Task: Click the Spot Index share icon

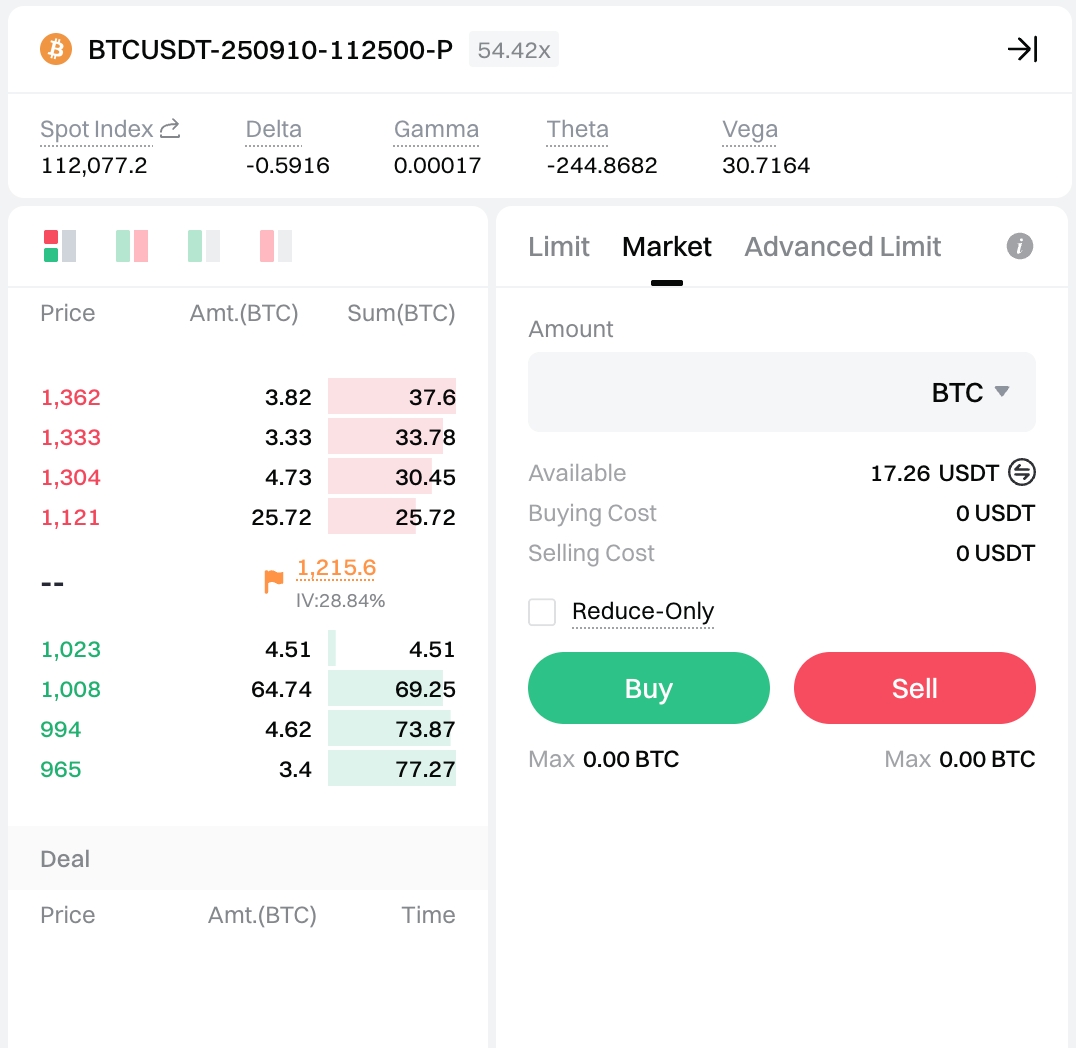Action: [170, 129]
